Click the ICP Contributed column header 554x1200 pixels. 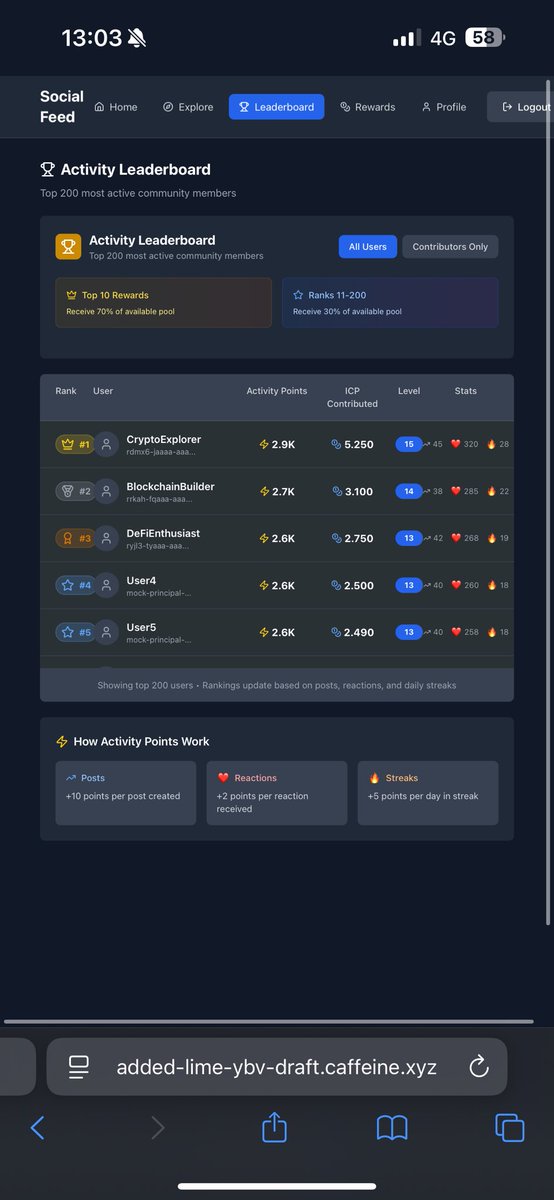[352, 397]
